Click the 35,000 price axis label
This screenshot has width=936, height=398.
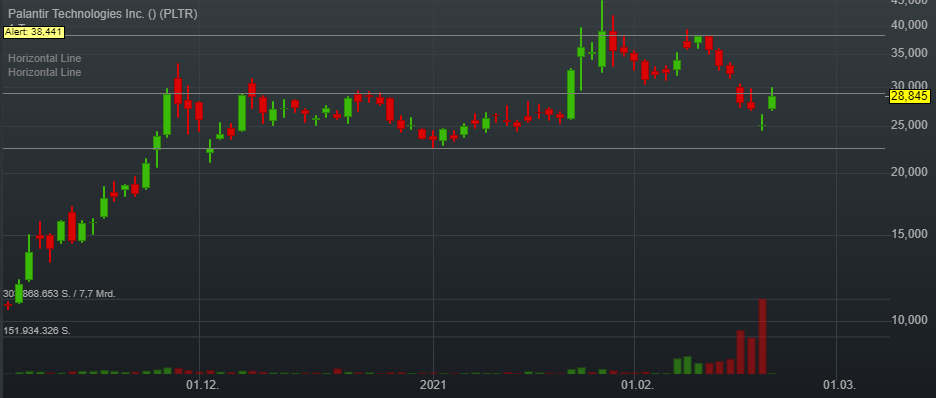click(910, 54)
